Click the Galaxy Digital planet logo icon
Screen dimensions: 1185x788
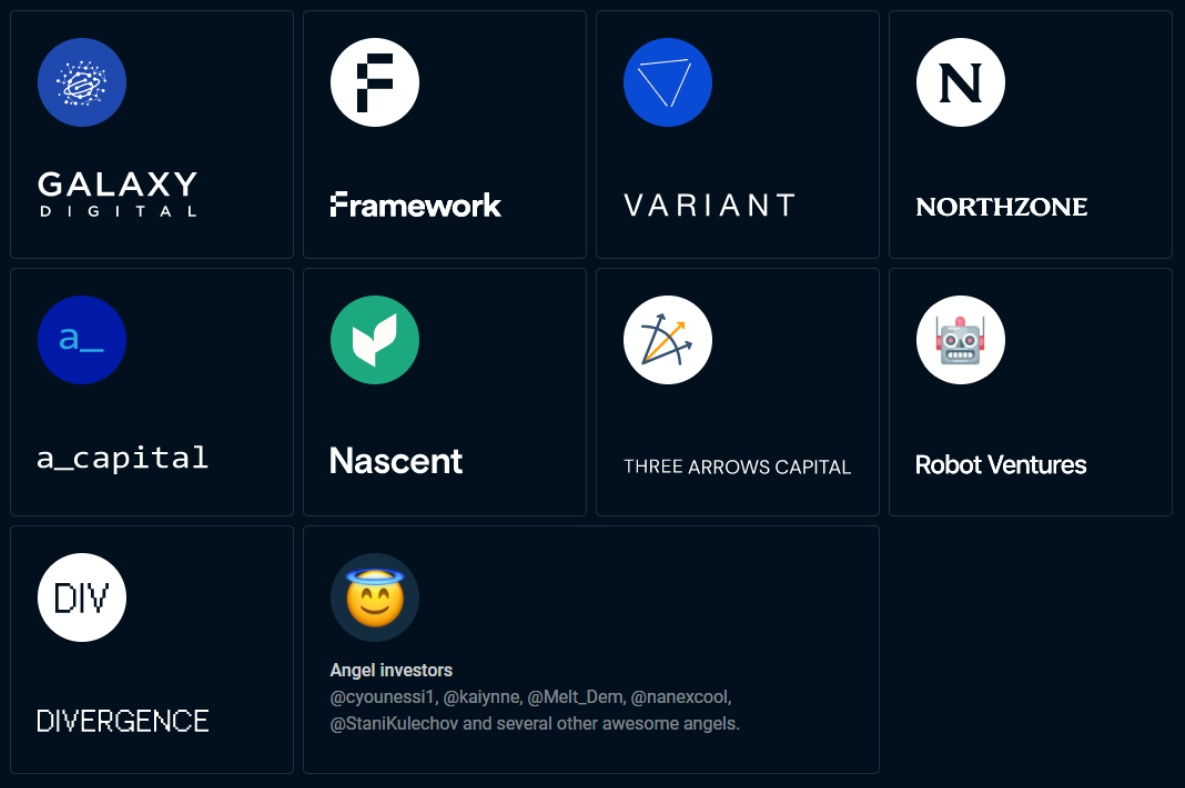point(82,83)
